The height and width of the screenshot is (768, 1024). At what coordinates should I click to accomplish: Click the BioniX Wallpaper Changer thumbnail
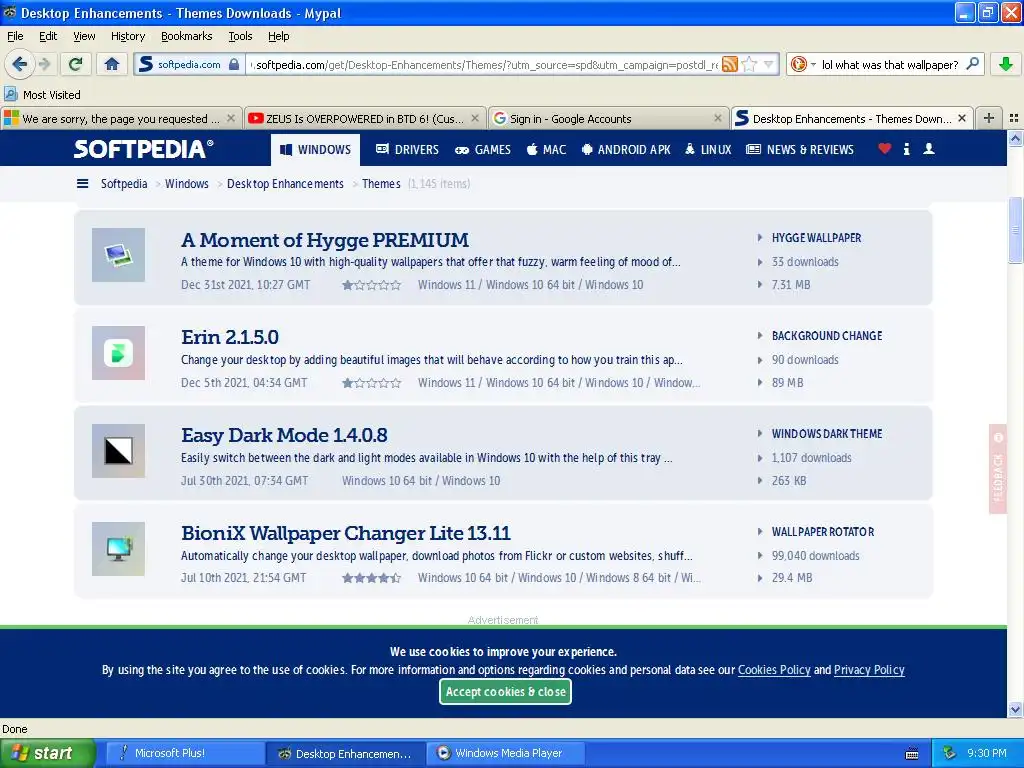pos(118,549)
